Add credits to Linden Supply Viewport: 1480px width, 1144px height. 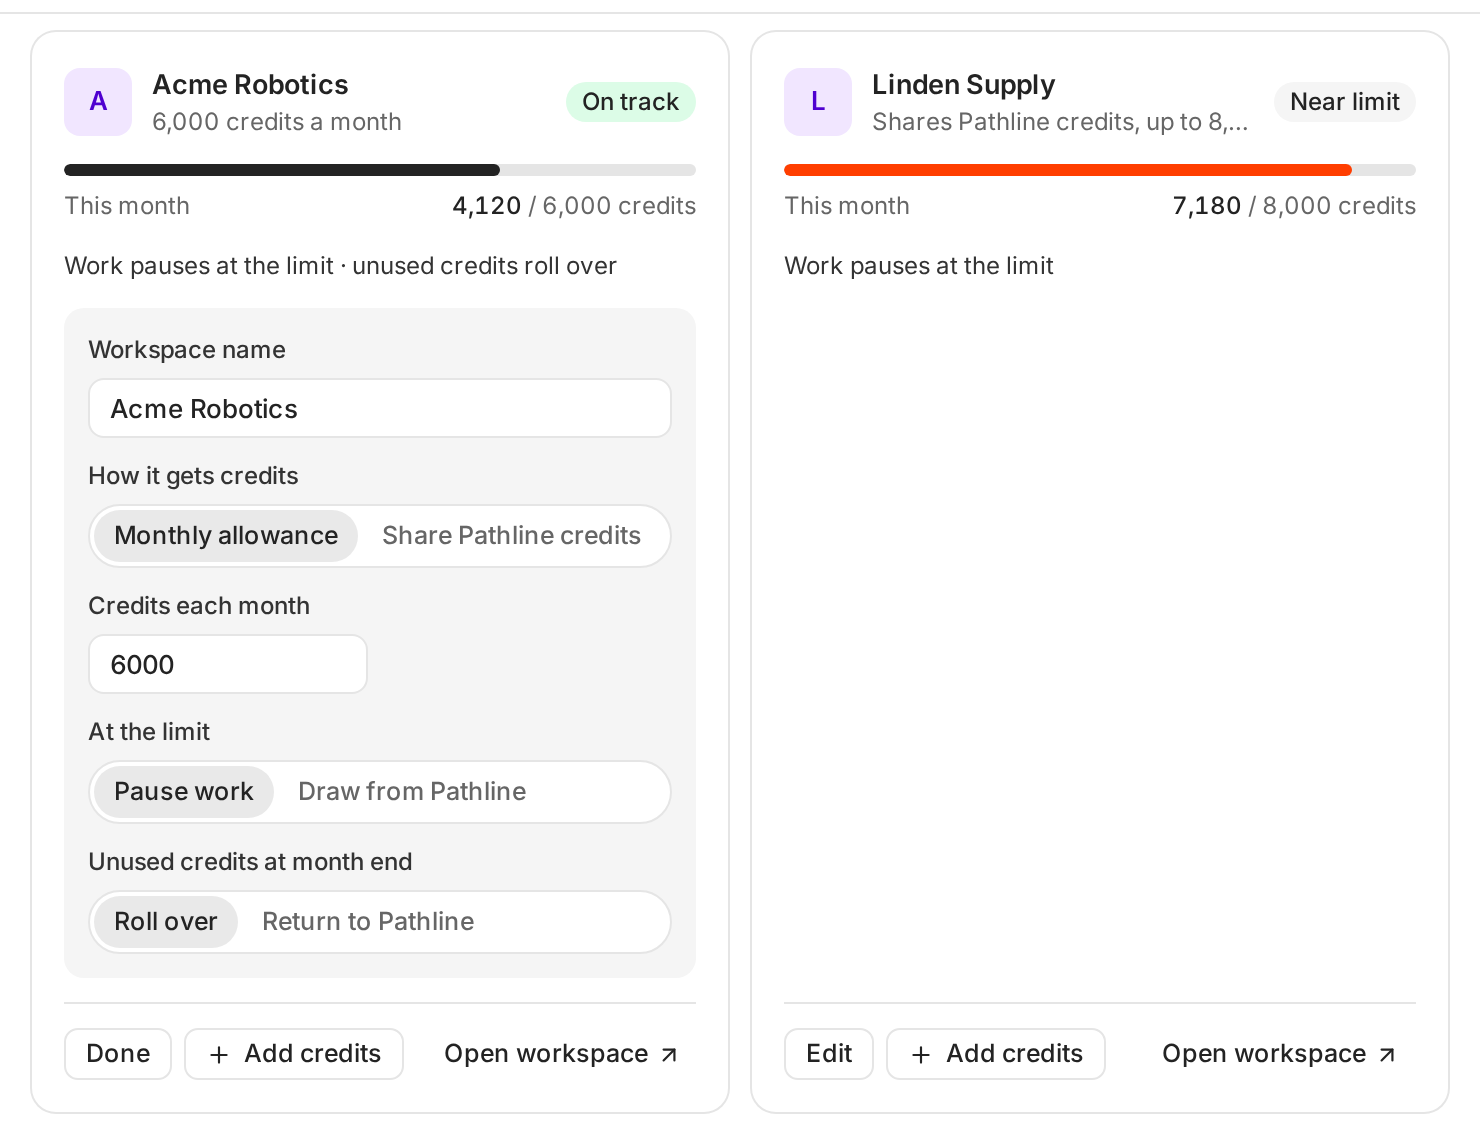(996, 1054)
